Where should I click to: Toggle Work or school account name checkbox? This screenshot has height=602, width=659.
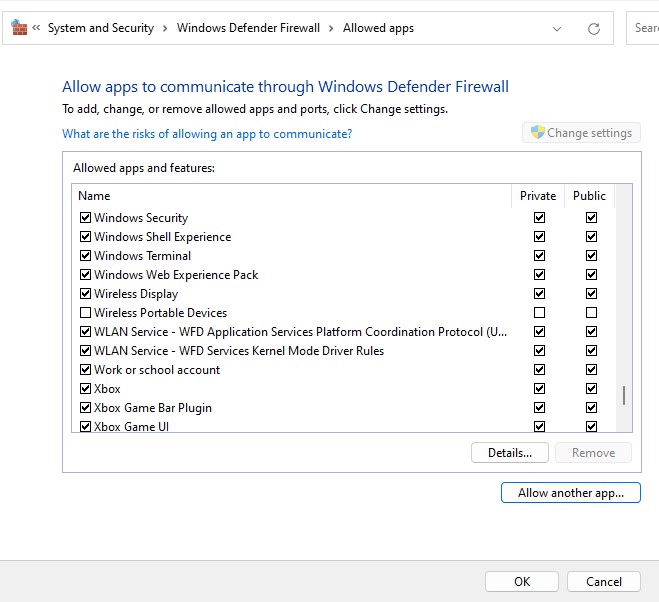[85, 370]
